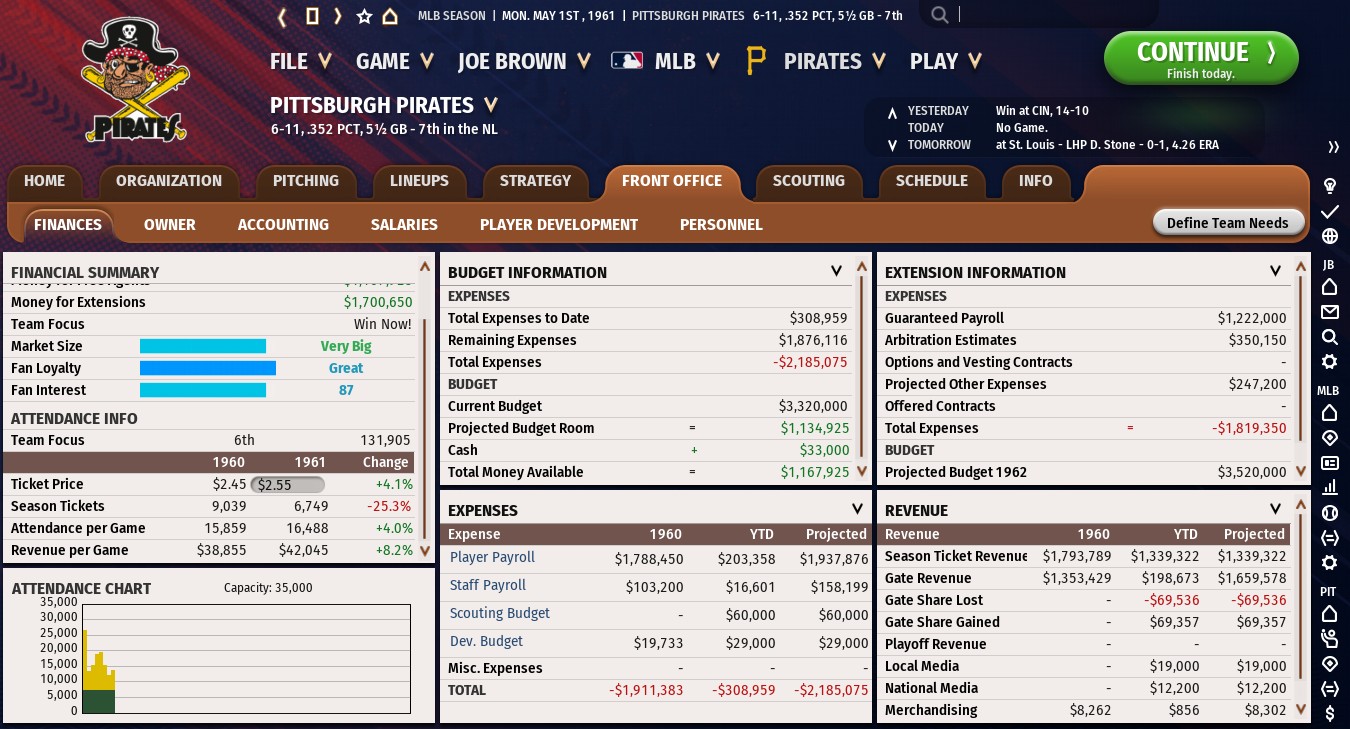Viewport: 1350px width, 729px height.
Task: Click the bookmark star icon in top bar
Action: tap(364, 16)
